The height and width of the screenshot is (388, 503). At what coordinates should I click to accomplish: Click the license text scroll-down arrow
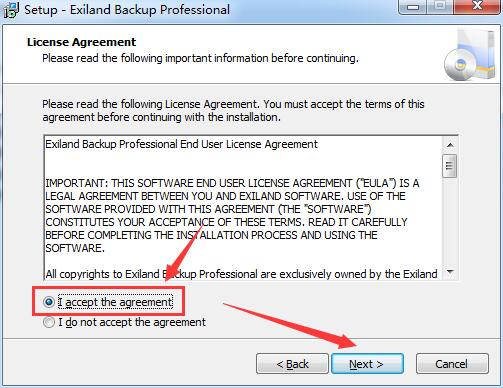click(x=450, y=272)
